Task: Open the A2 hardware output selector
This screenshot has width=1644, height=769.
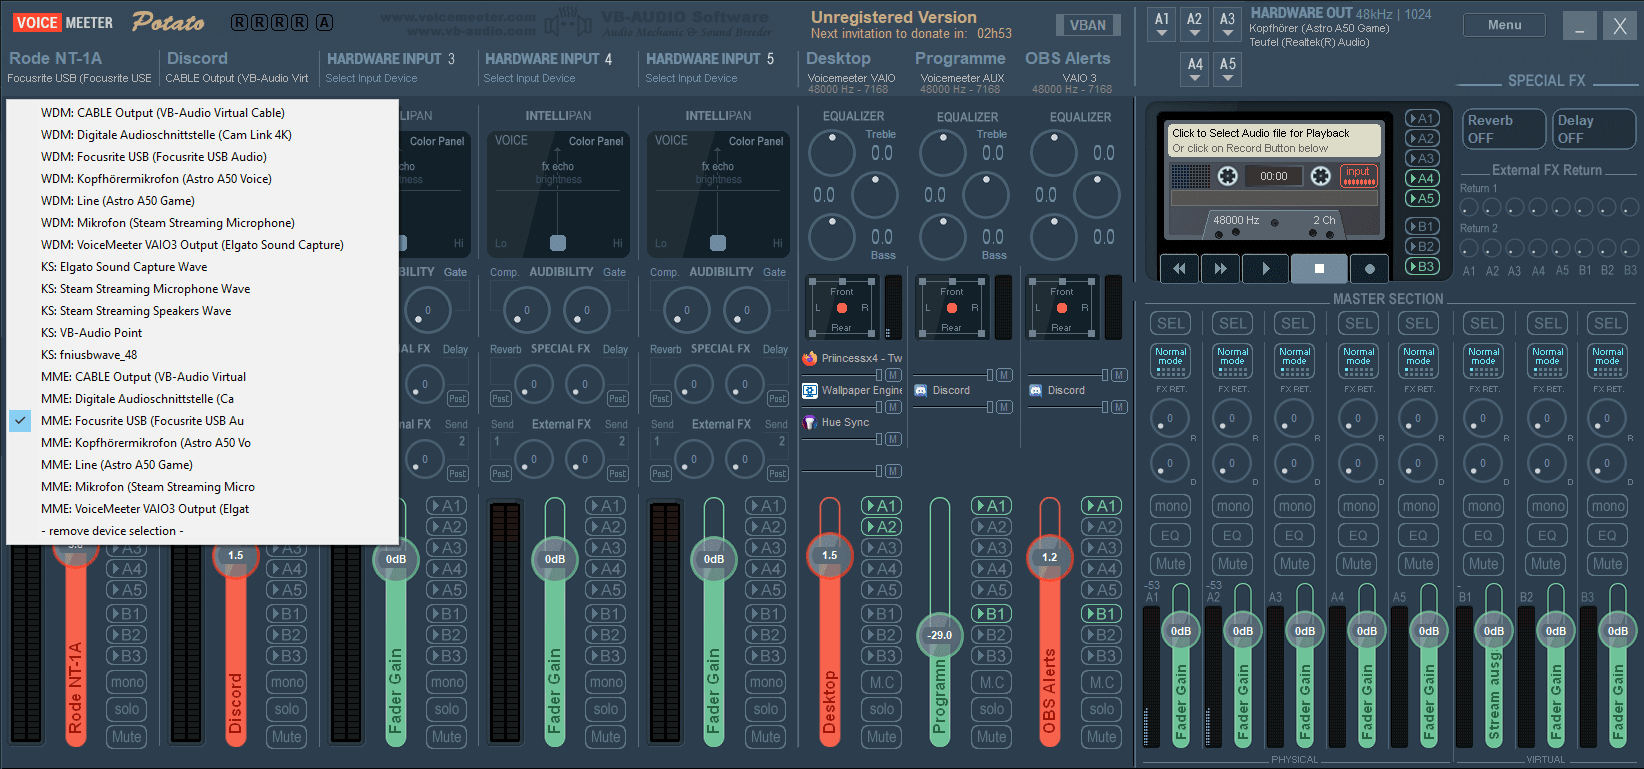Action: click(x=1195, y=25)
